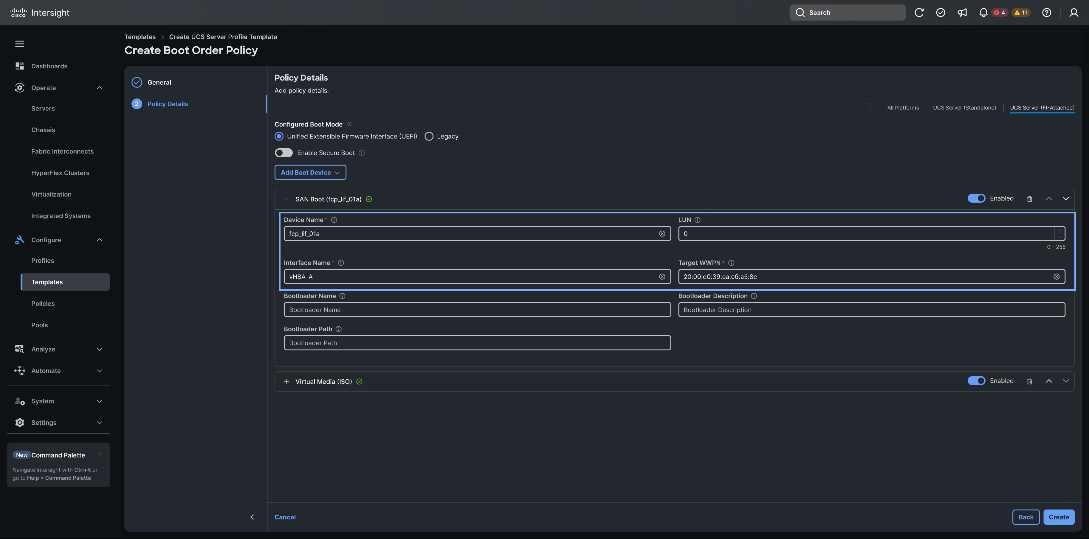Click the Cisco Intersight logo
This screenshot has width=1089, height=539.
[x=40, y=13]
